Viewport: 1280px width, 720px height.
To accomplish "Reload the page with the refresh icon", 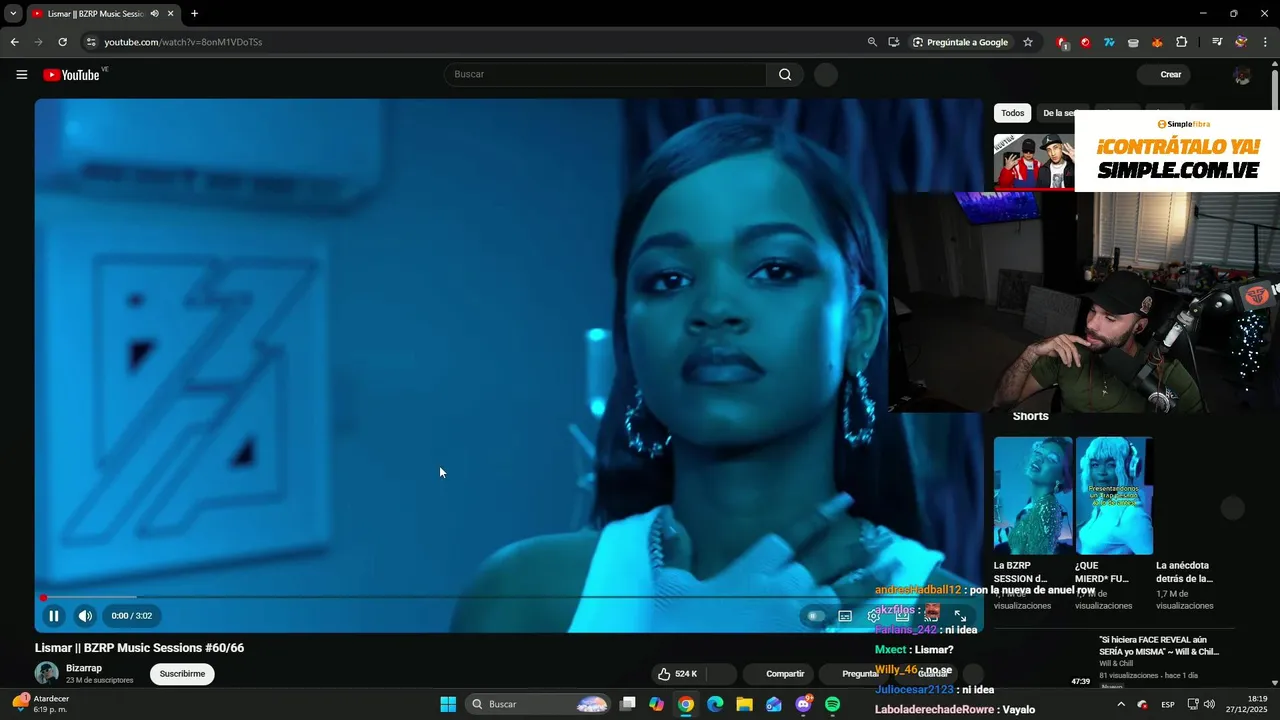I will 62,42.
